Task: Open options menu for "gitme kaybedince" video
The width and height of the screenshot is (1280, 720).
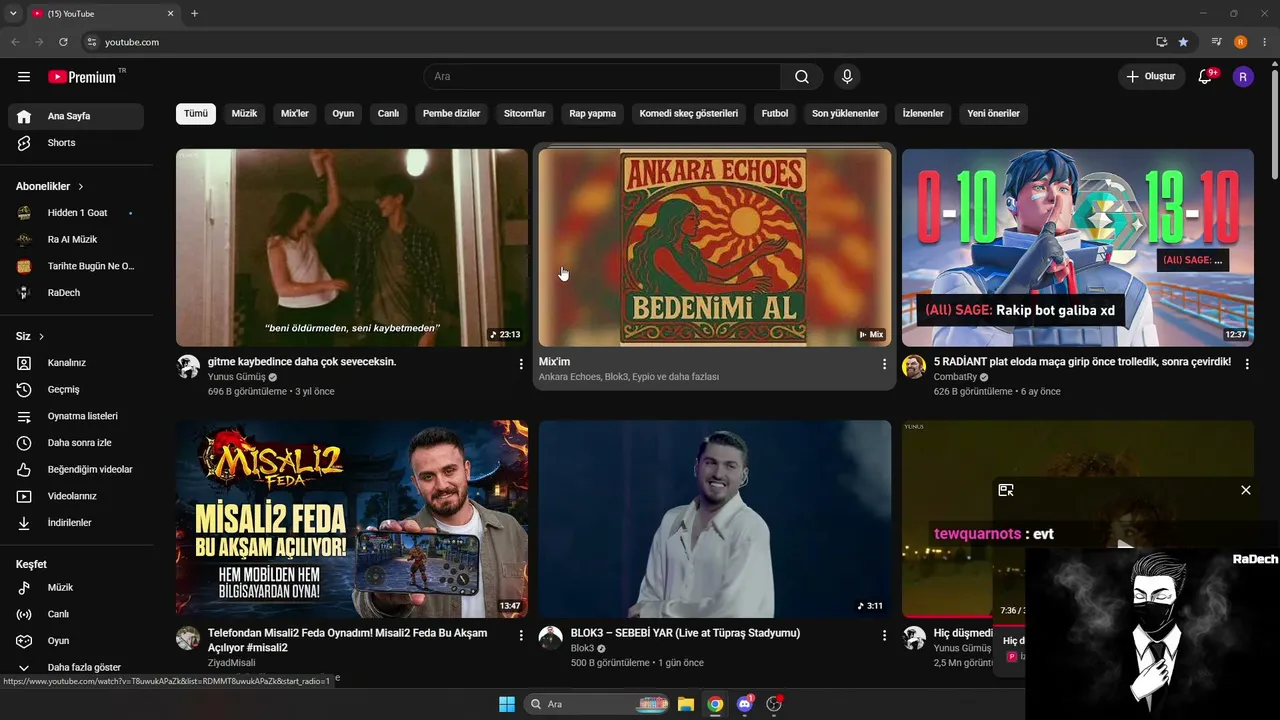Action: (x=521, y=365)
